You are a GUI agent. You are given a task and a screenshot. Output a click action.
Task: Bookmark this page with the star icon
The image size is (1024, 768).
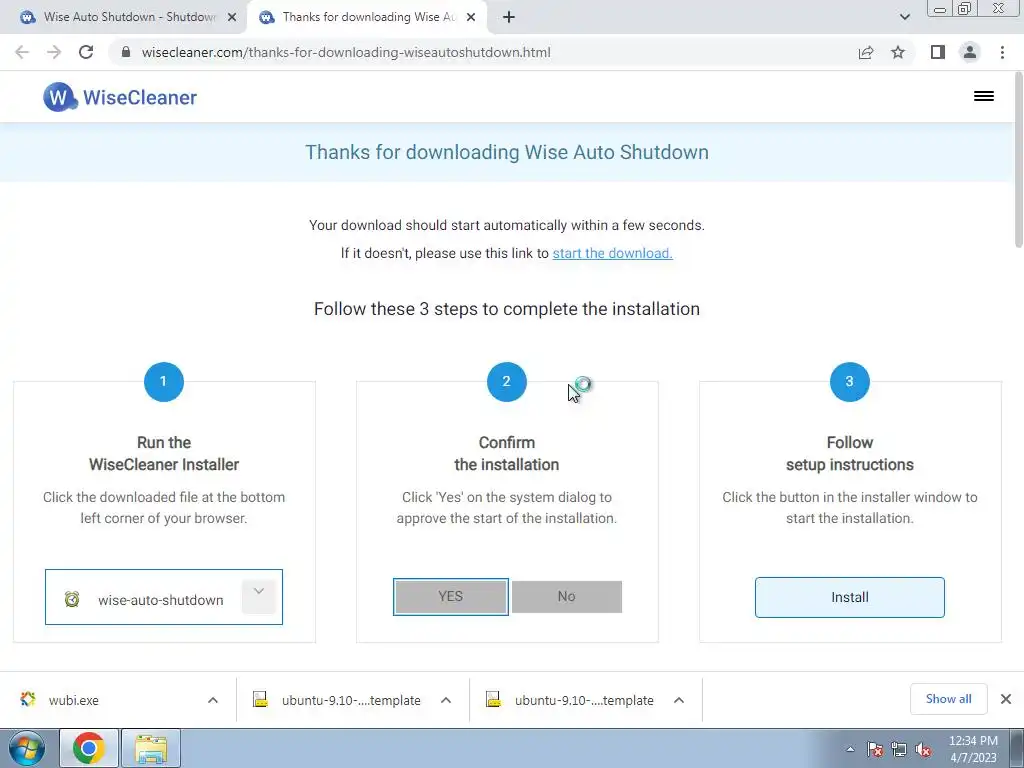click(898, 52)
